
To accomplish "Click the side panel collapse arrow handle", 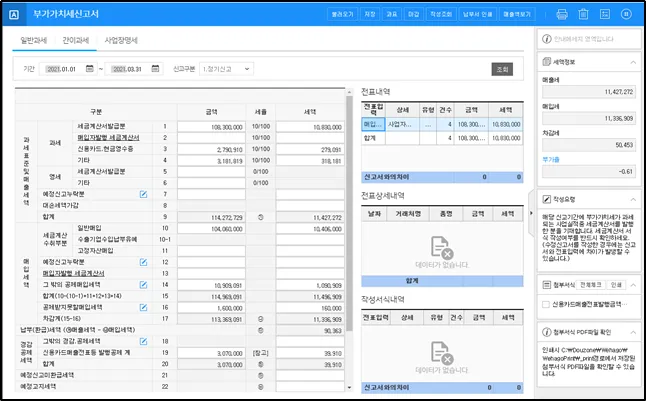I will coord(531,213).
